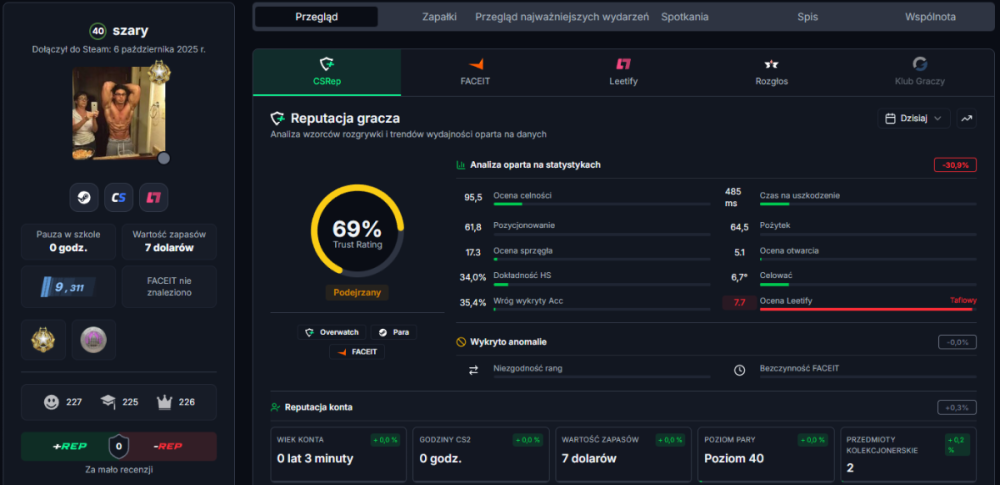
Task: Open the Spotkania tab
Action: (x=685, y=17)
